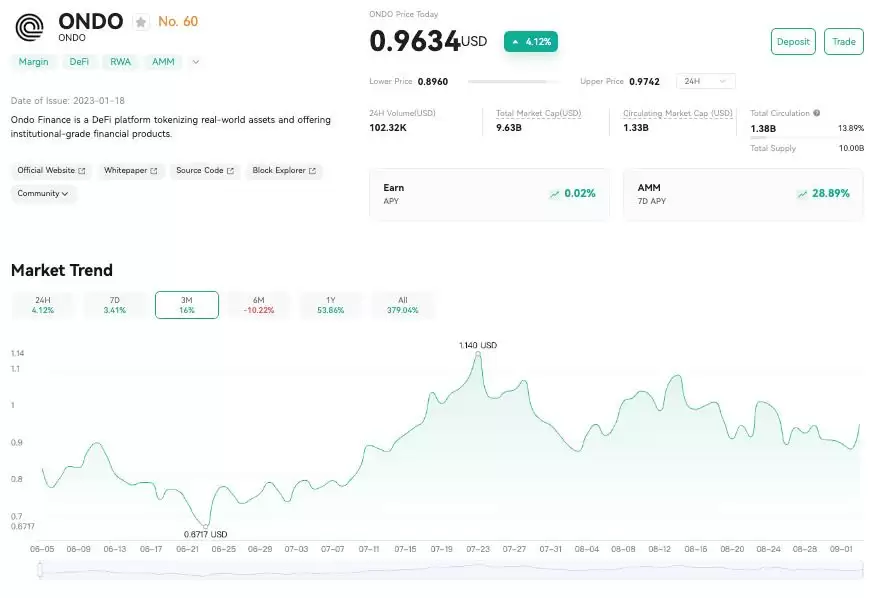879x598 pixels.
Task: Open the Community dropdown
Action: [x=43, y=193]
